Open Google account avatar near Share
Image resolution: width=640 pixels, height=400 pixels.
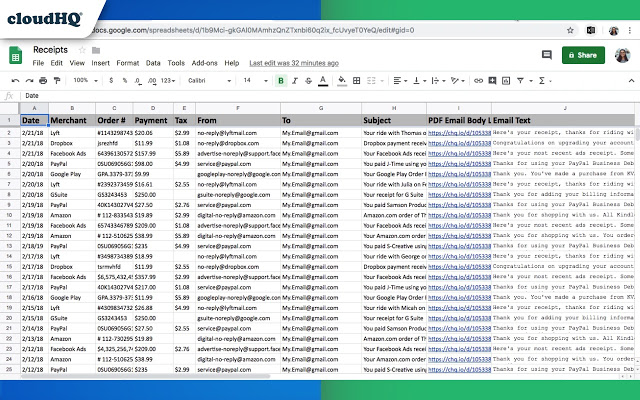point(622,55)
